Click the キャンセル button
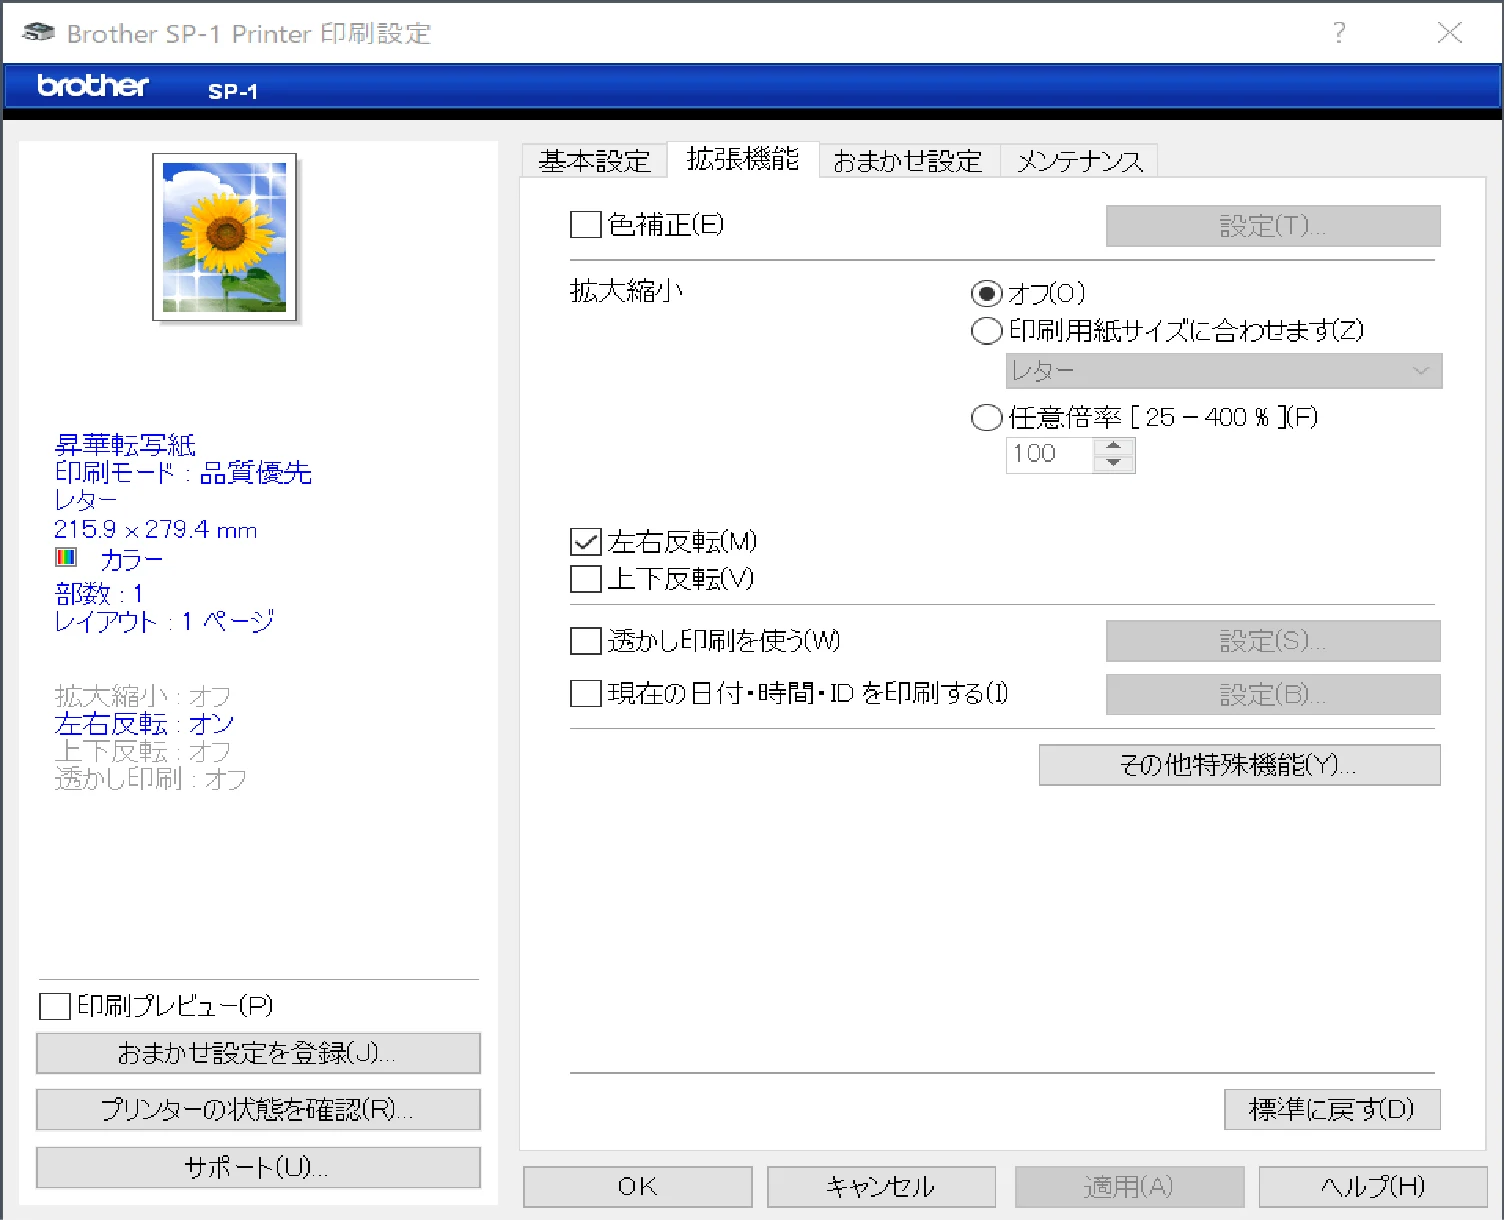The width and height of the screenshot is (1505, 1220). pos(881,1187)
